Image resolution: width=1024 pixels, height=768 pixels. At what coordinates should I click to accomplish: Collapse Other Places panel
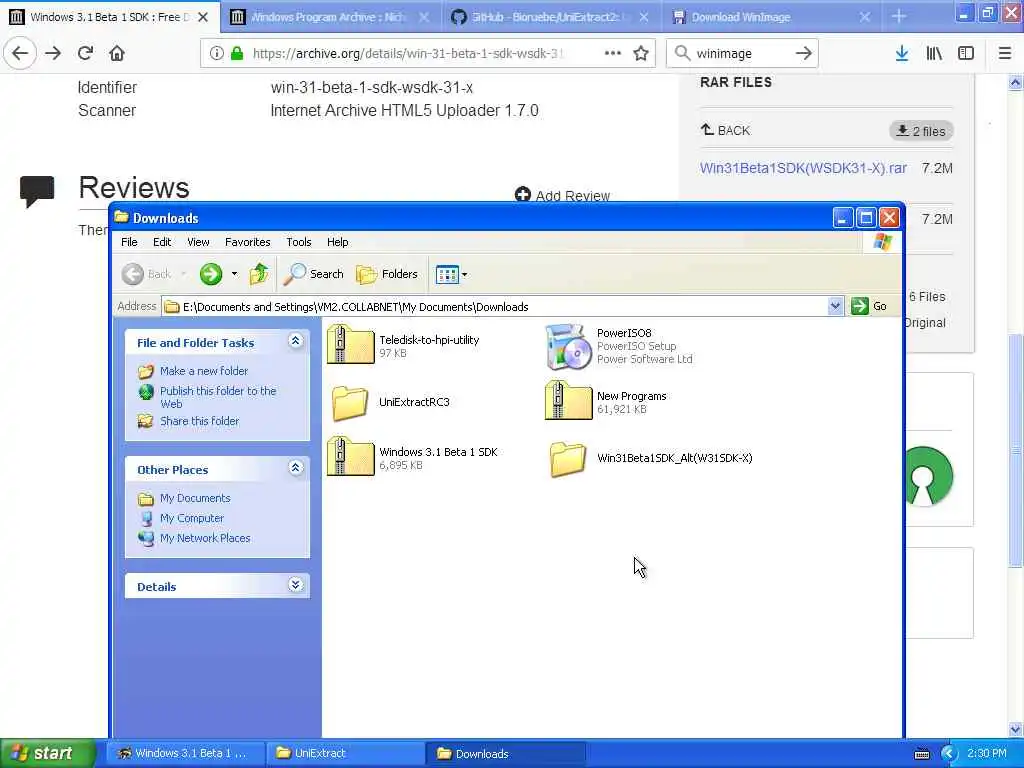coord(295,468)
